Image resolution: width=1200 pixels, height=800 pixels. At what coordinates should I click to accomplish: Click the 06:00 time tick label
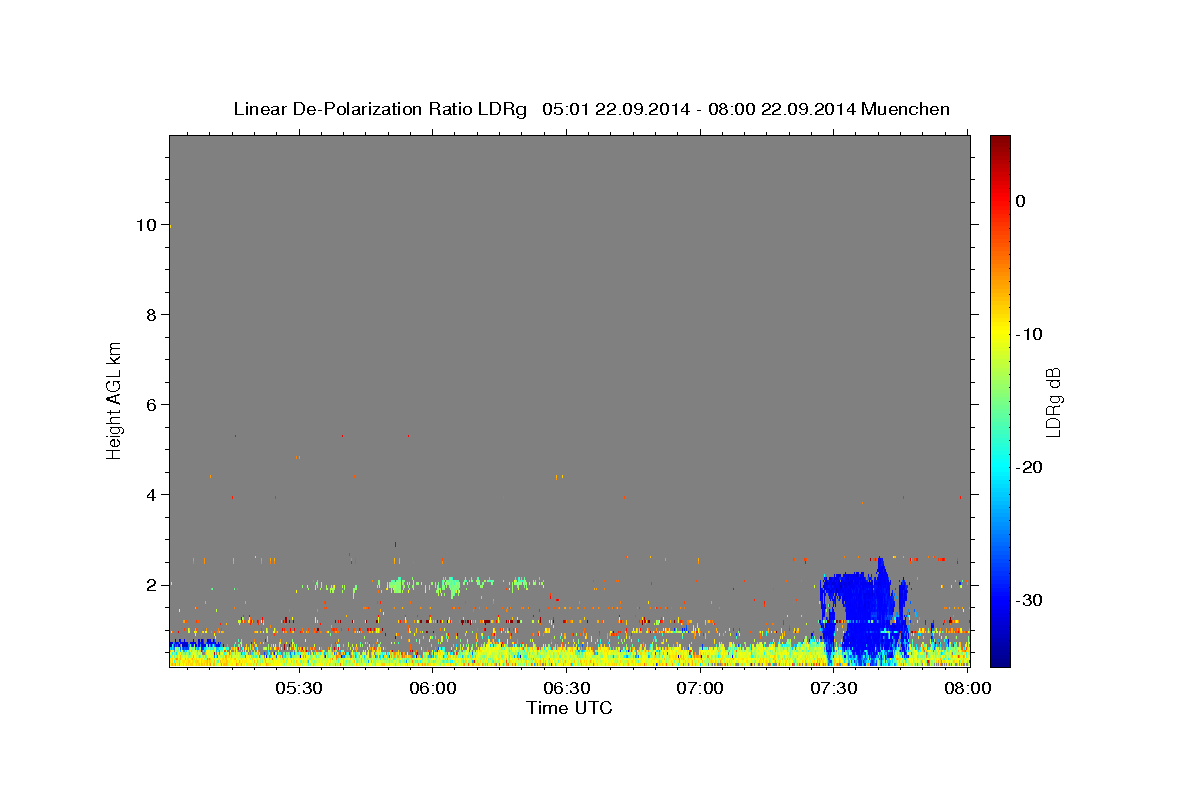pos(432,689)
